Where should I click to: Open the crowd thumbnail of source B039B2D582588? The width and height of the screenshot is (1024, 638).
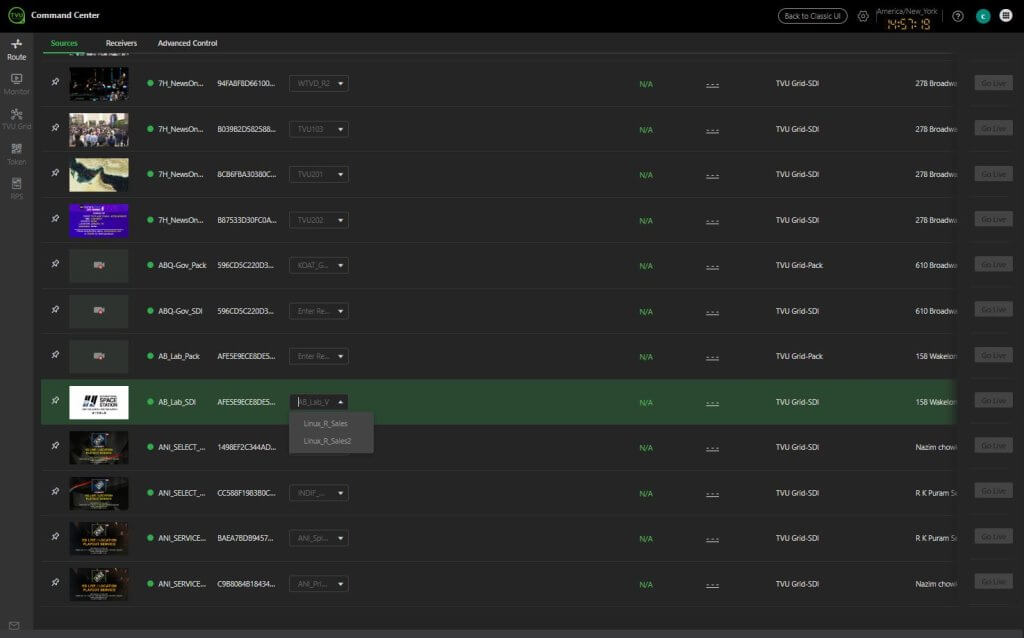pos(99,129)
